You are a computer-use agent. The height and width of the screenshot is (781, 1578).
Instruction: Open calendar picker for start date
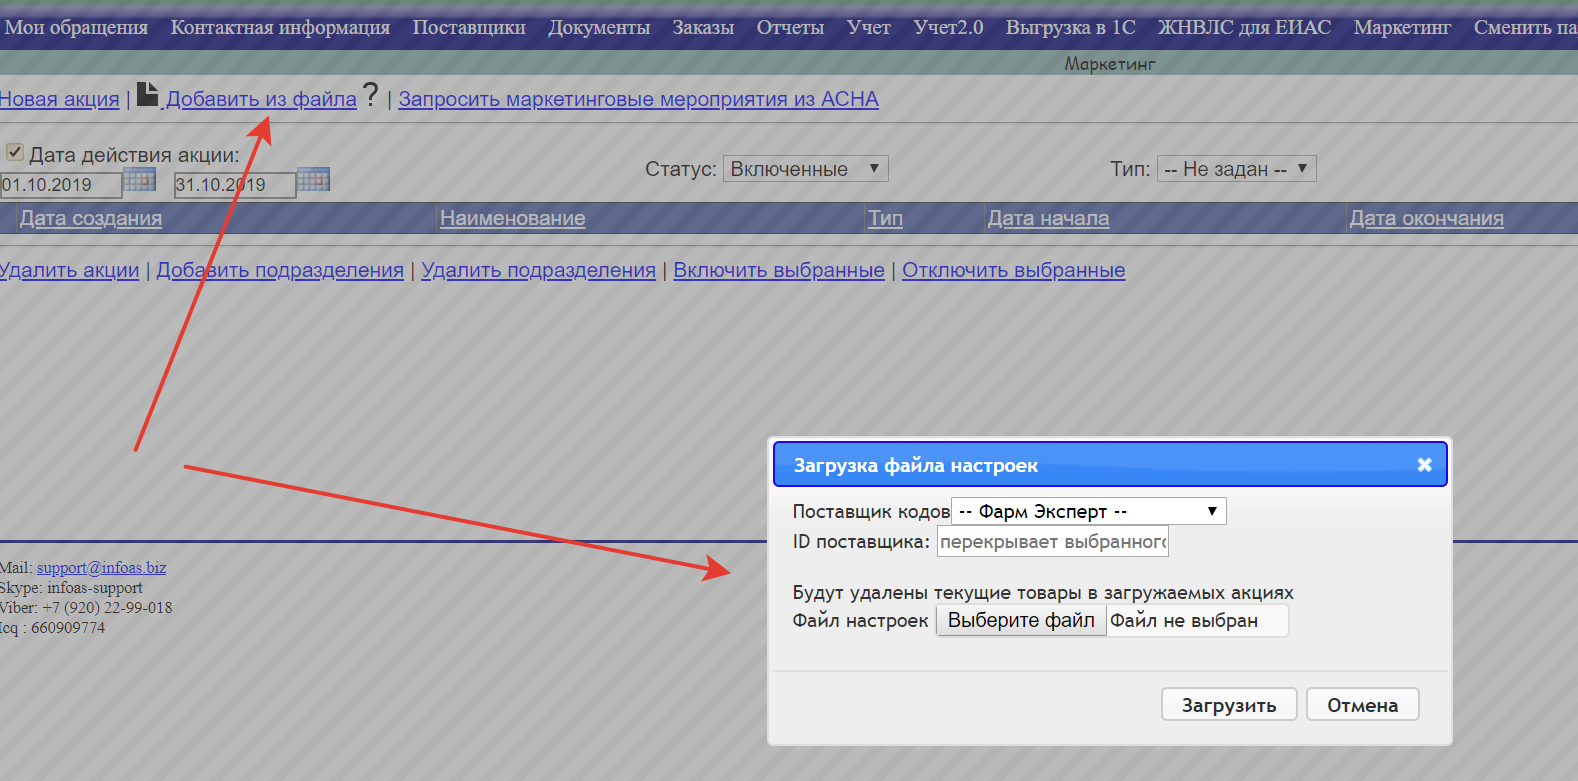[x=139, y=180]
